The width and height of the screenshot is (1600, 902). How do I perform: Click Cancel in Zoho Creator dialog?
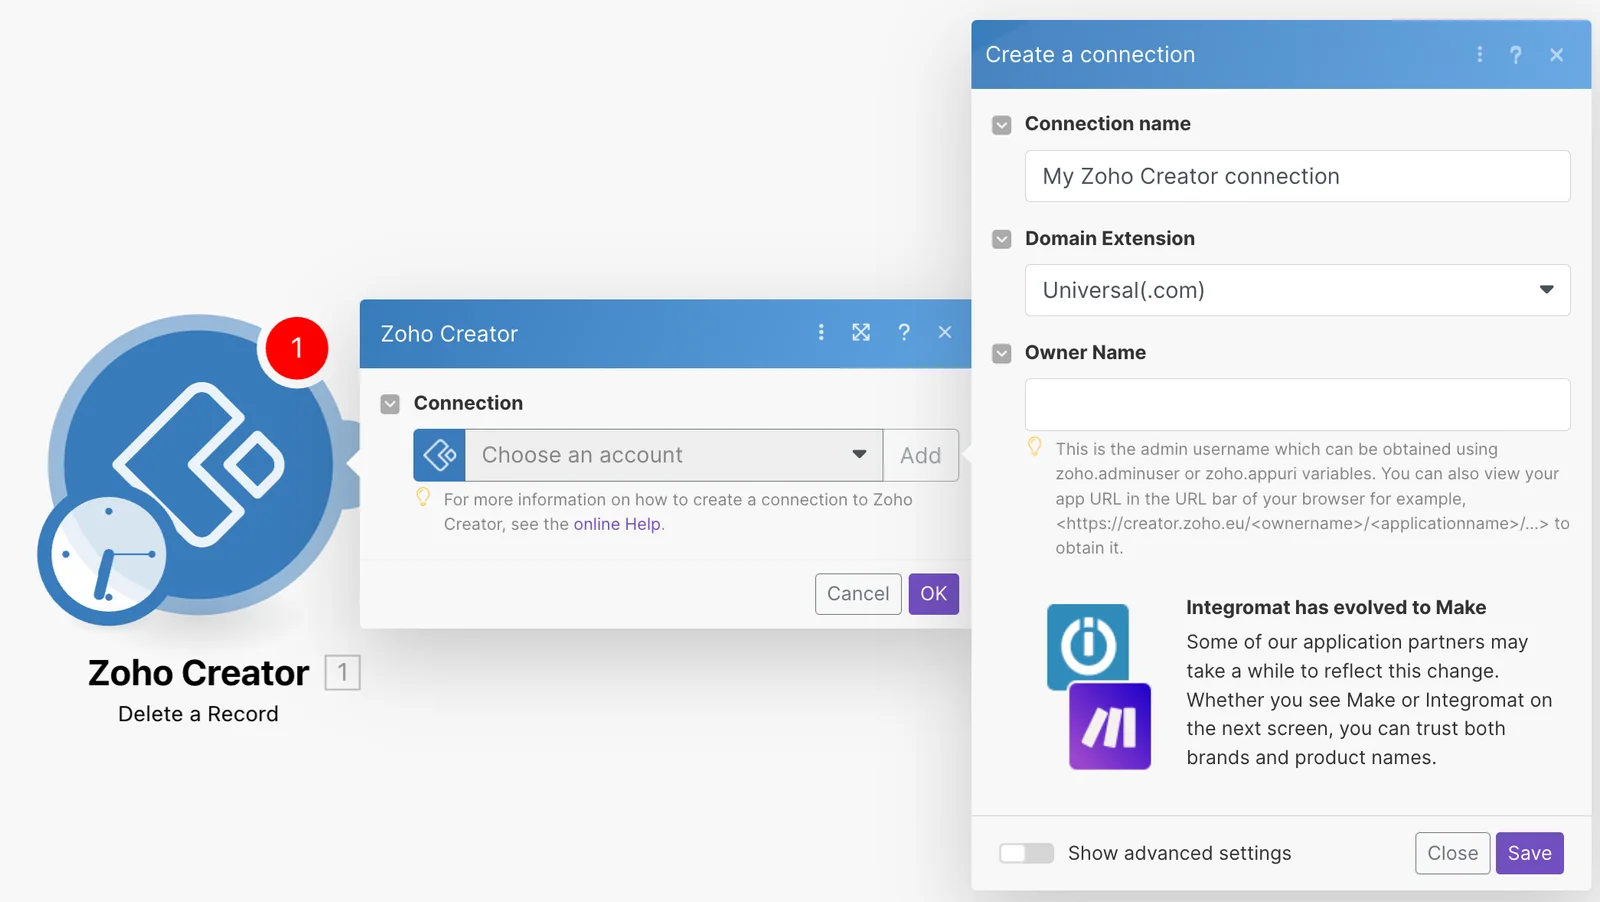point(858,594)
